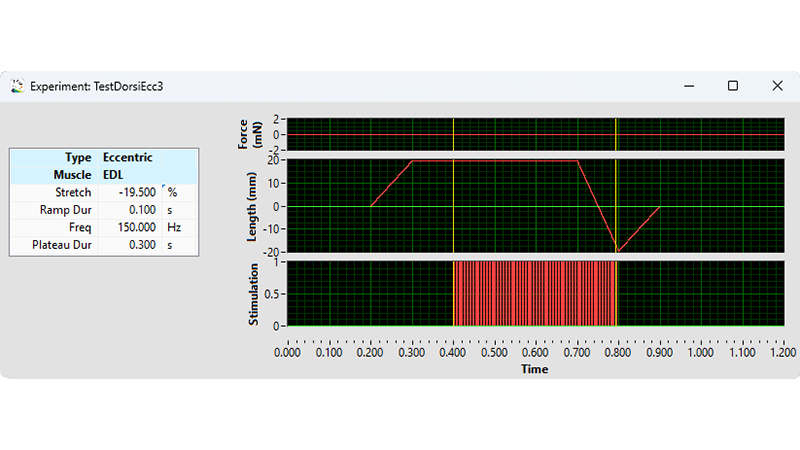Maximize the experiment window
Image resolution: width=800 pixels, height=450 pixels.
tap(733, 86)
